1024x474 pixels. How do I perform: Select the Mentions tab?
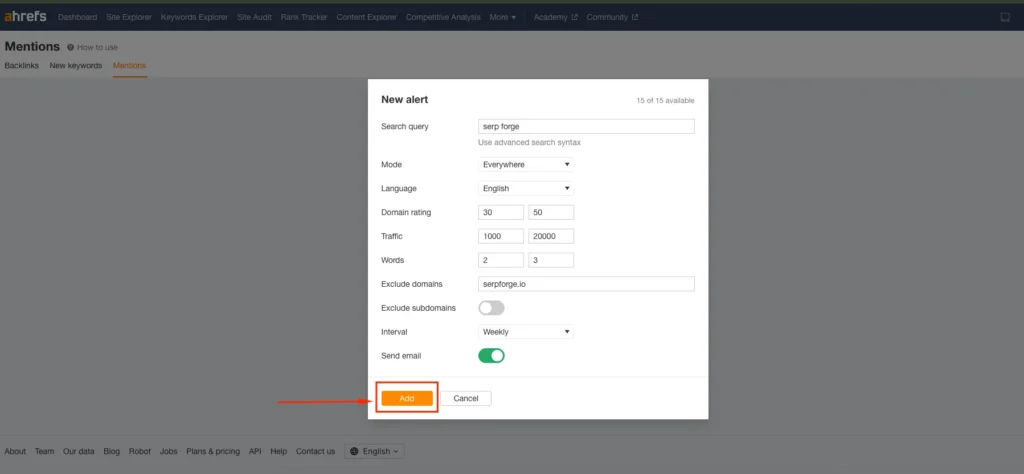coord(129,66)
